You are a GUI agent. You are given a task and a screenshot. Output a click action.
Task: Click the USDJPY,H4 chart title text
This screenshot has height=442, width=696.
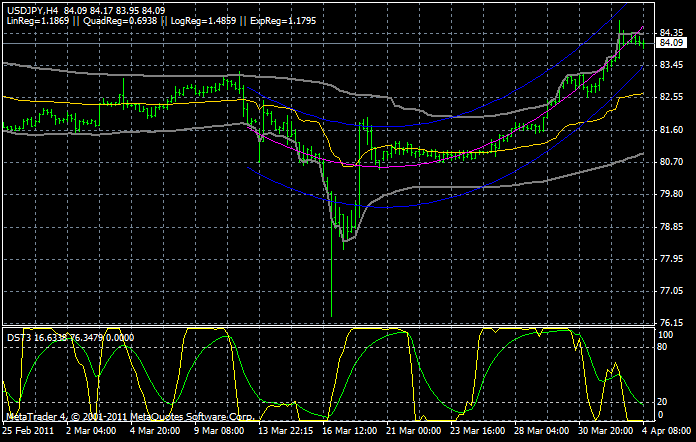[x=32, y=11]
